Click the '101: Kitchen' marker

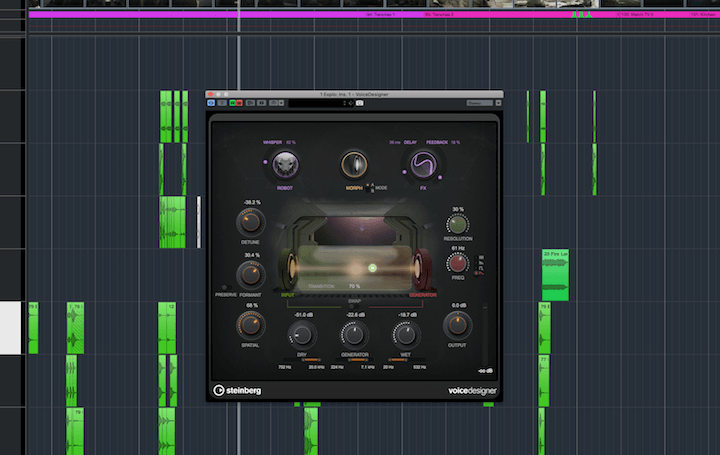coord(703,15)
